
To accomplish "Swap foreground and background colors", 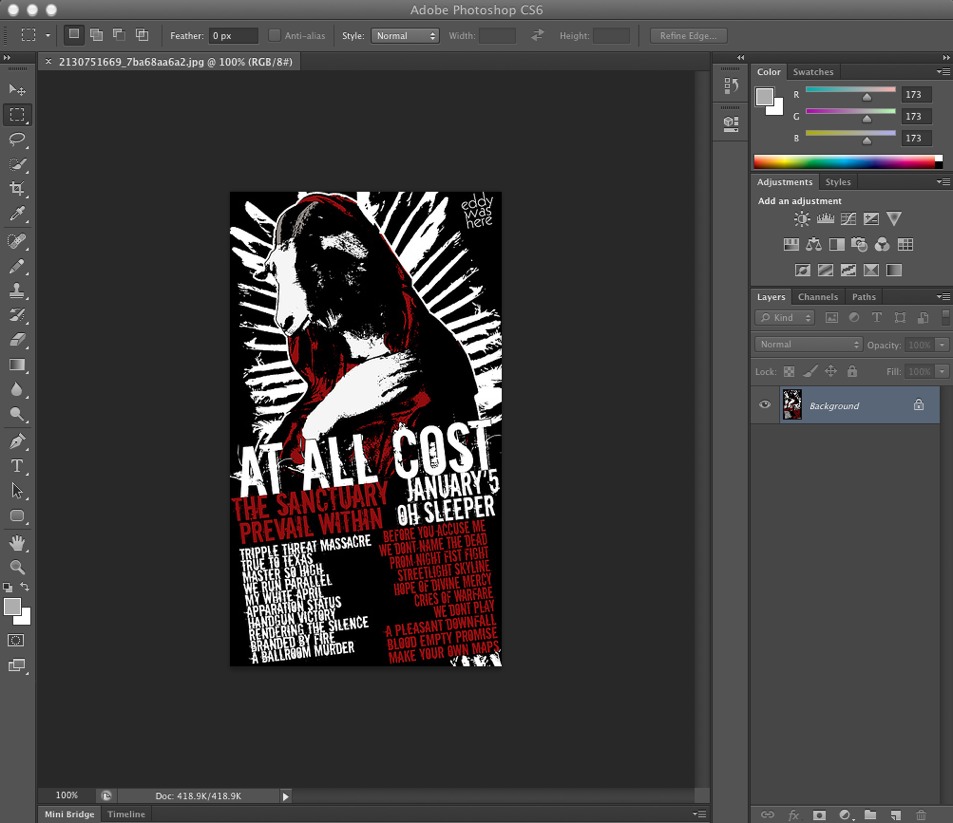I will [x=25, y=587].
